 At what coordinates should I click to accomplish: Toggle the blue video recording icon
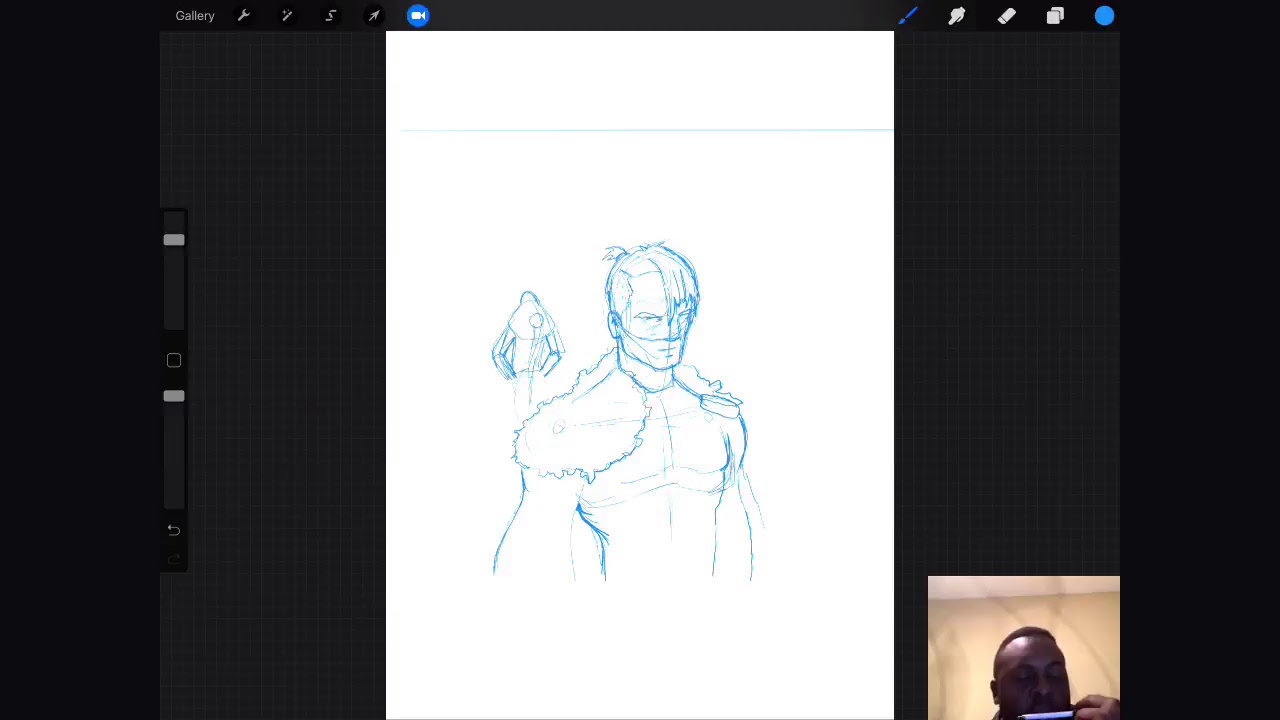click(418, 15)
